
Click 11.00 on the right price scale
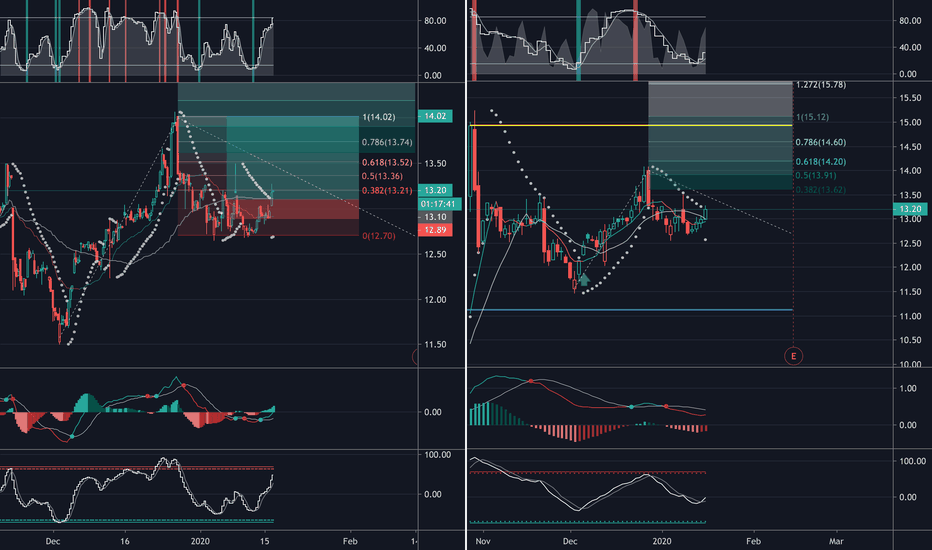[x=910, y=316]
